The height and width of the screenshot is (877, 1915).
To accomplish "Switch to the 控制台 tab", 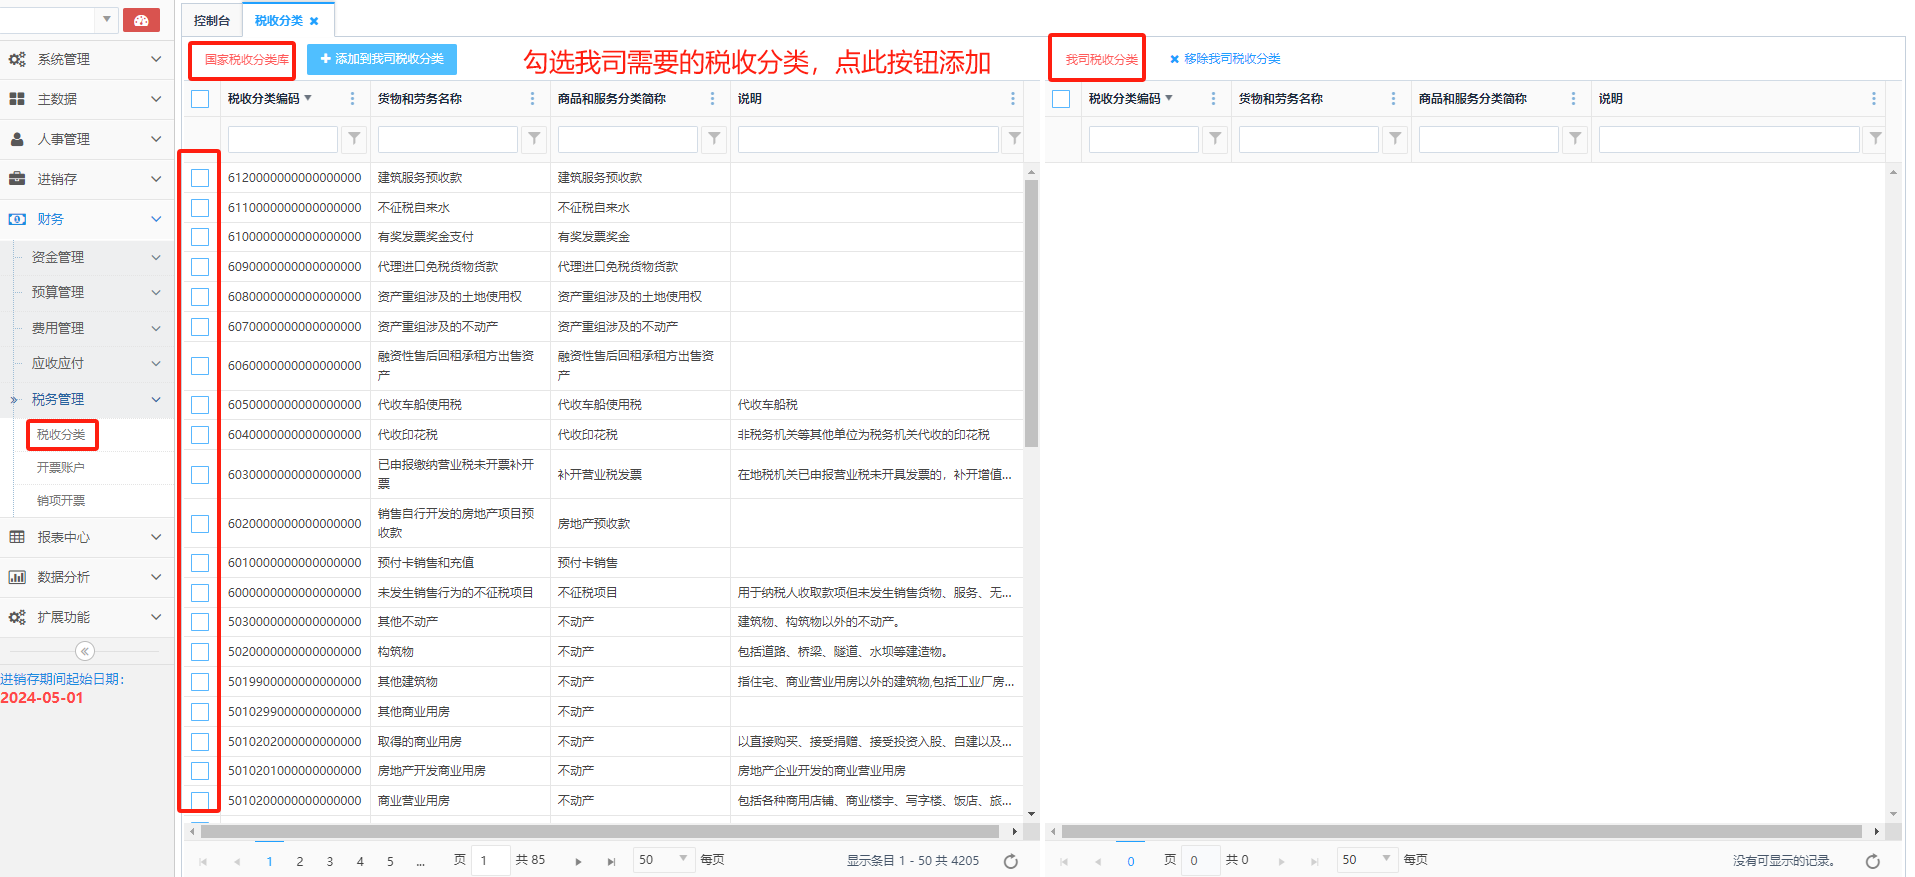I will coord(212,21).
